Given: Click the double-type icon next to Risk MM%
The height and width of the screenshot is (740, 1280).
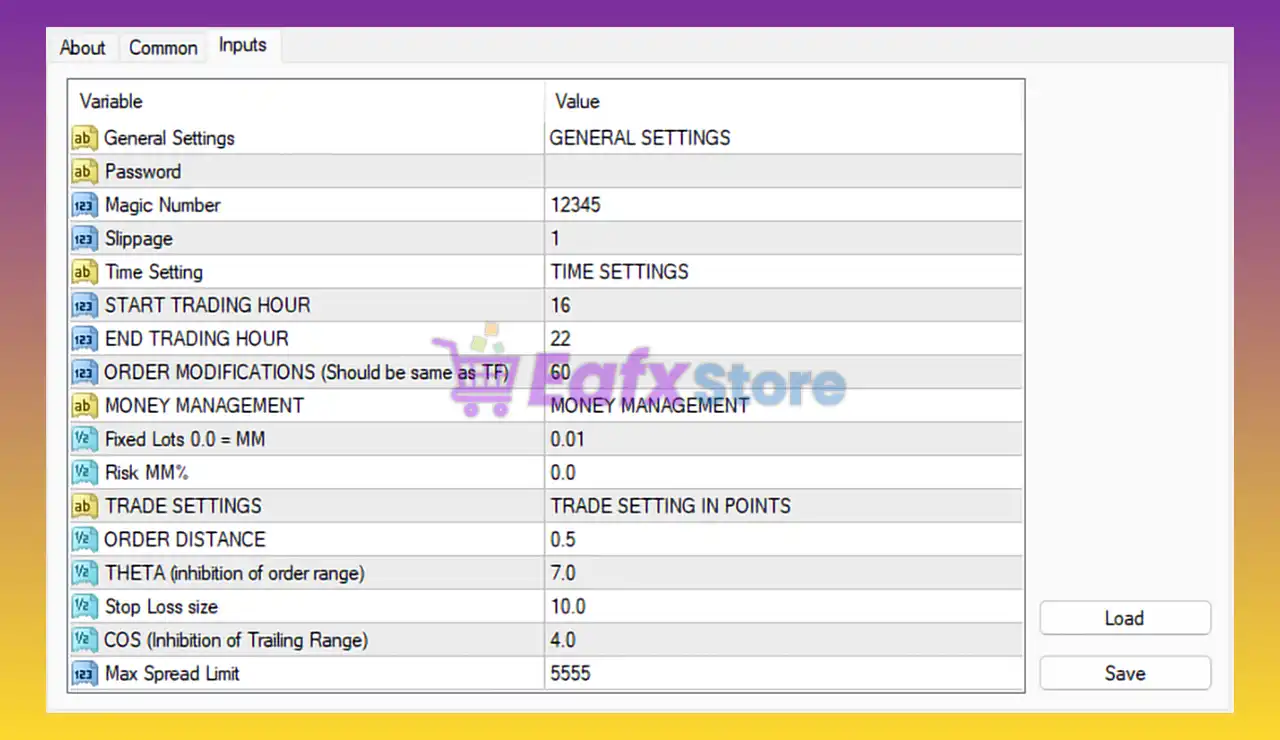Looking at the screenshot, I should tap(84, 473).
